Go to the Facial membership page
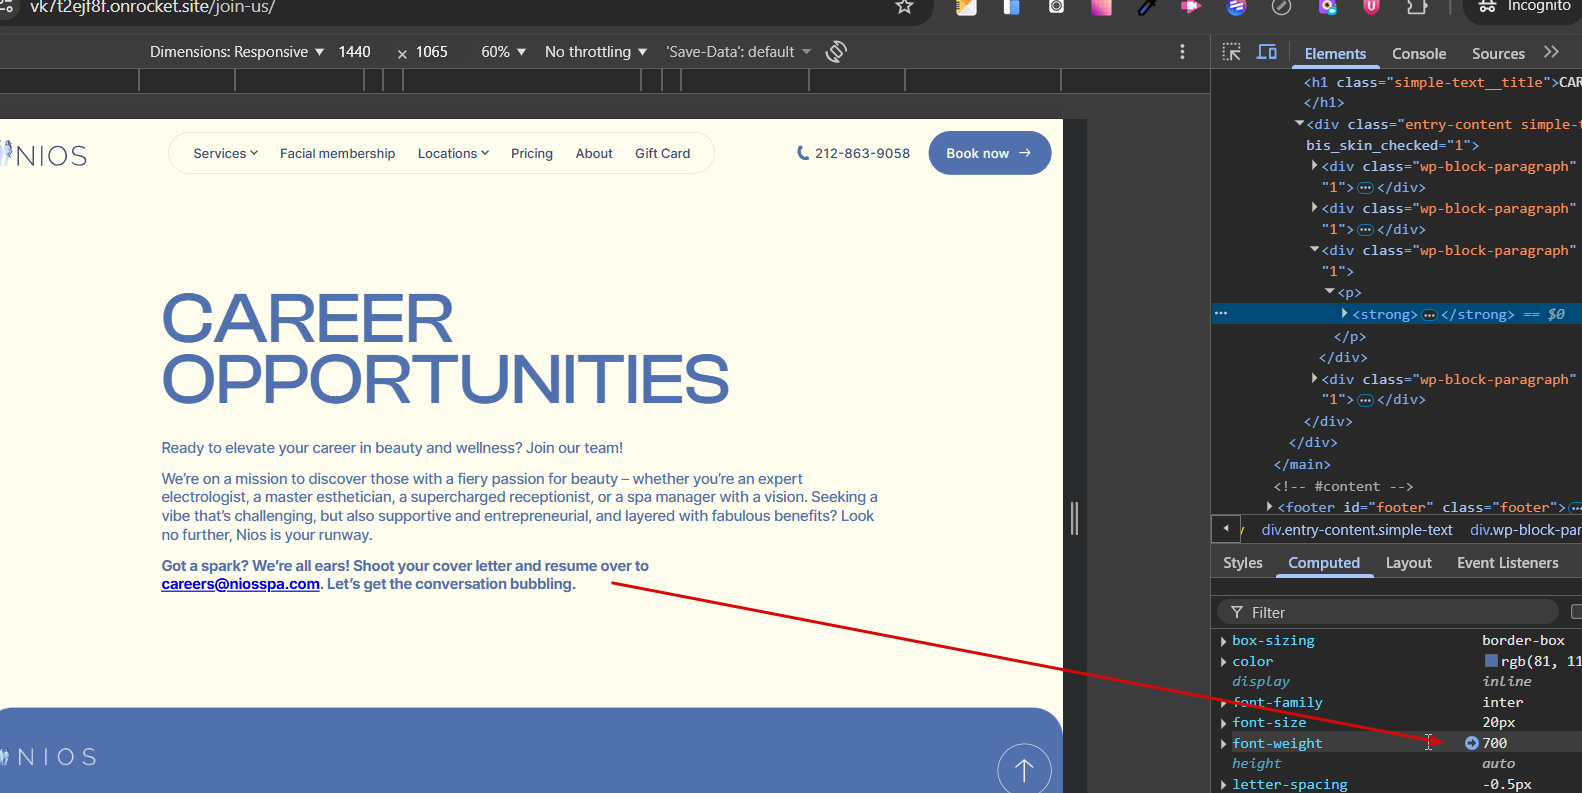The image size is (1582, 793). click(338, 153)
